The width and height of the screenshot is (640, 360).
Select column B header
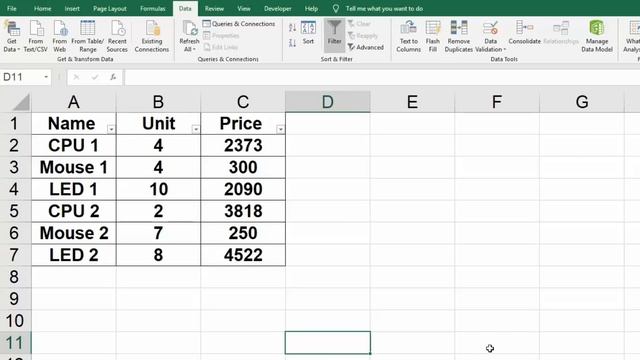point(158,102)
